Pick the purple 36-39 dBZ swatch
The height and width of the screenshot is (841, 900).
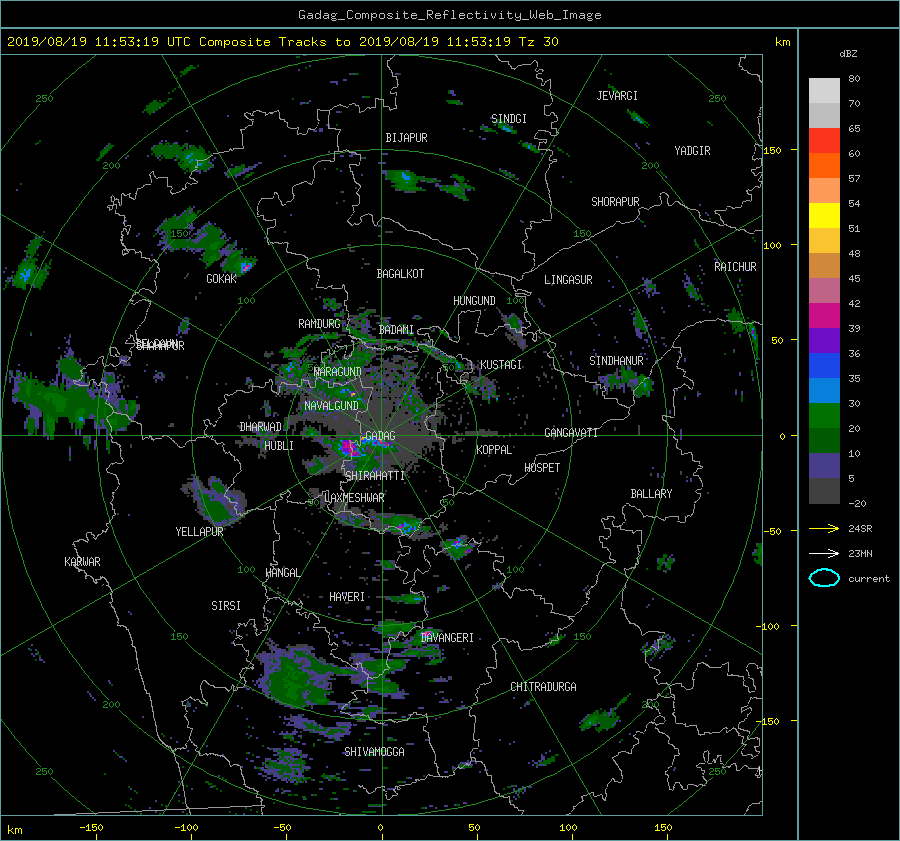pyautogui.click(x=824, y=341)
